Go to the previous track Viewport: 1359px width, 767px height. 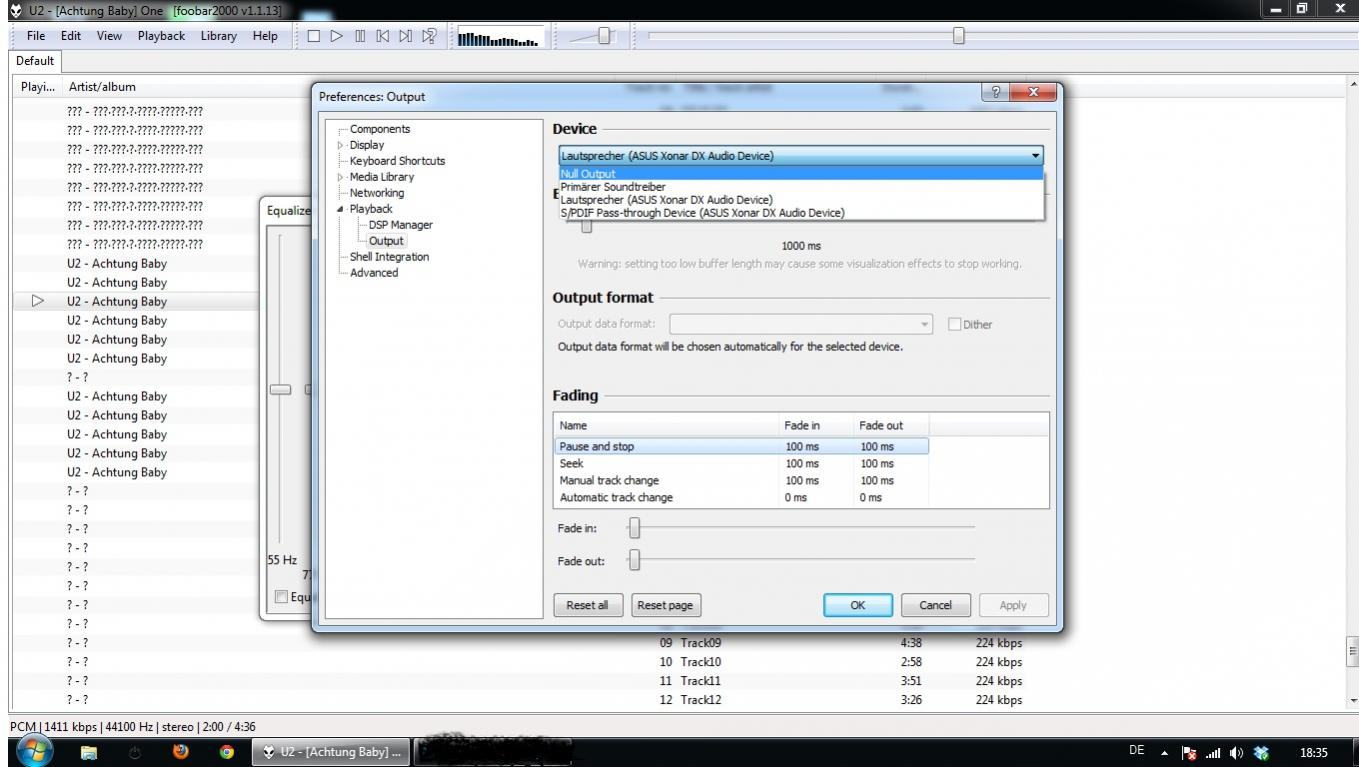(x=382, y=36)
